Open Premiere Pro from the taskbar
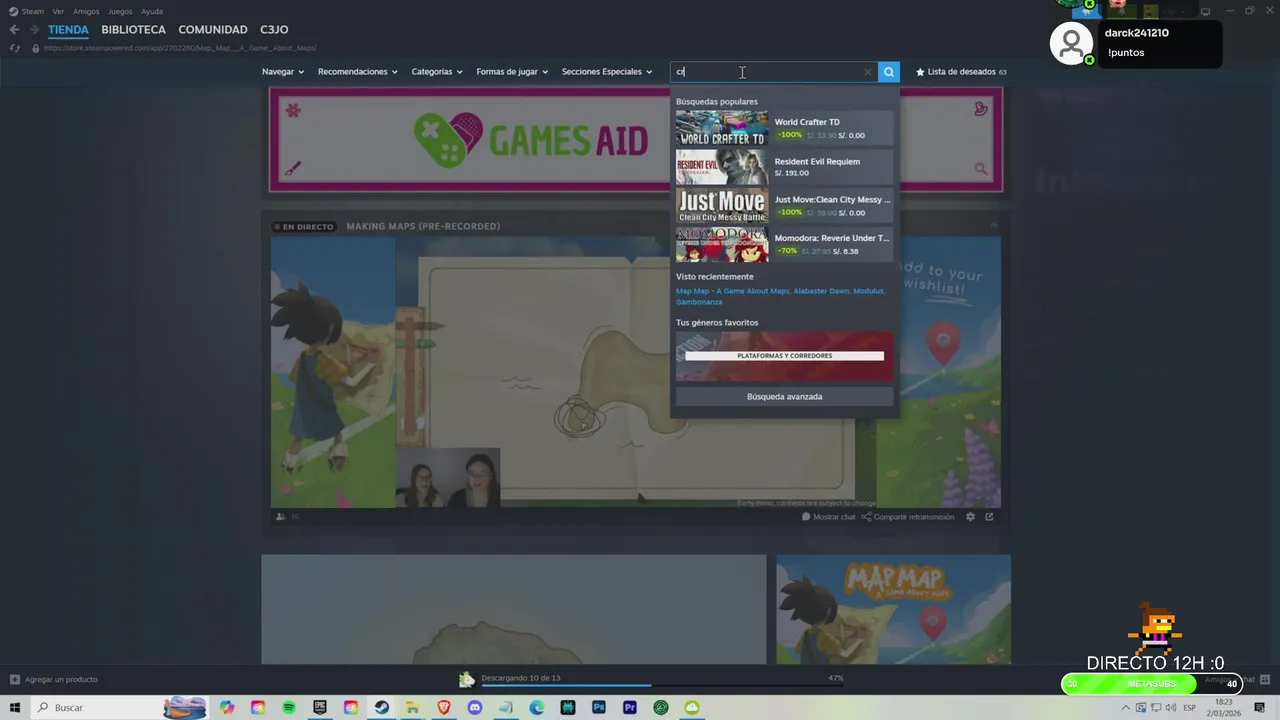The width and height of the screenshot is (1280, 720). coord(630,708)
